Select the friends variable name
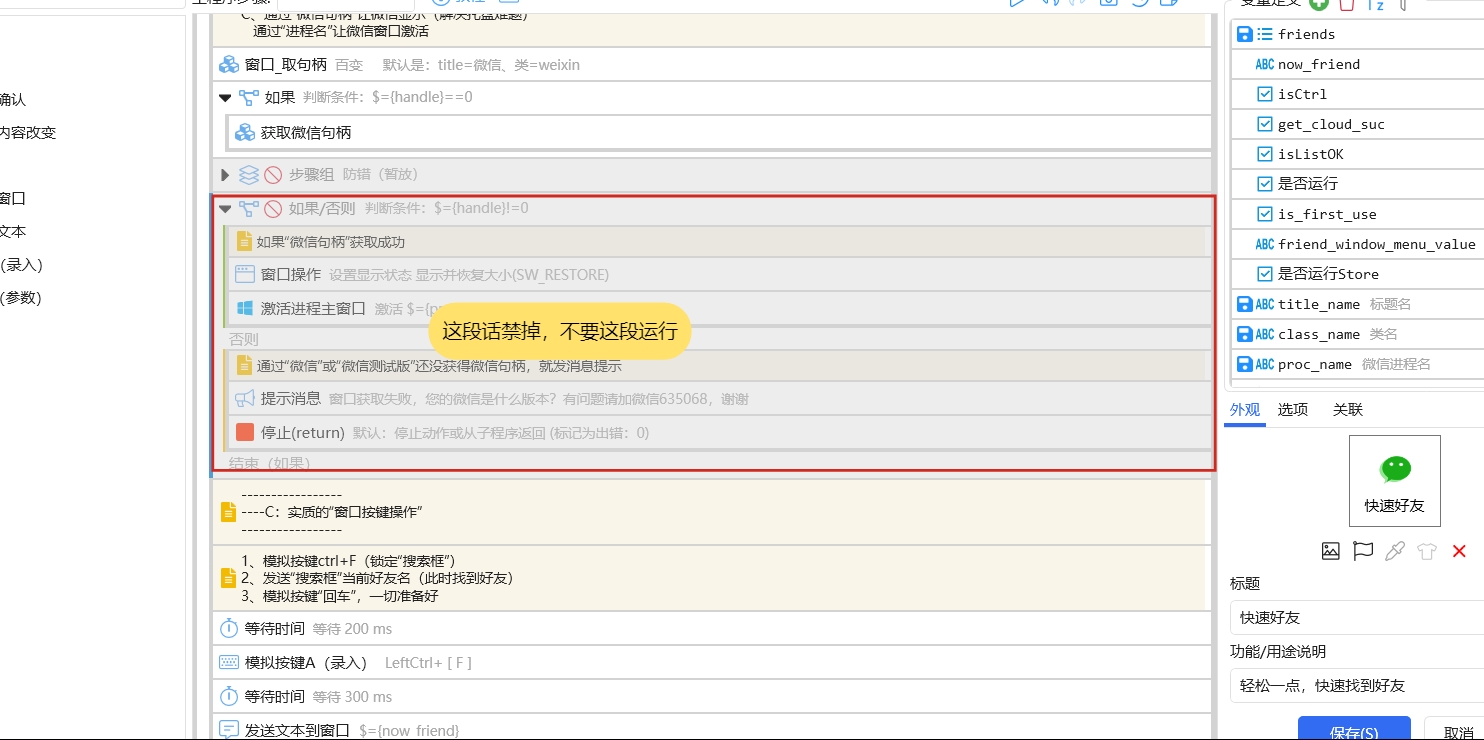Viewport: 1484px width, 740px height. pyautogui.click(x=1306, y=34)
